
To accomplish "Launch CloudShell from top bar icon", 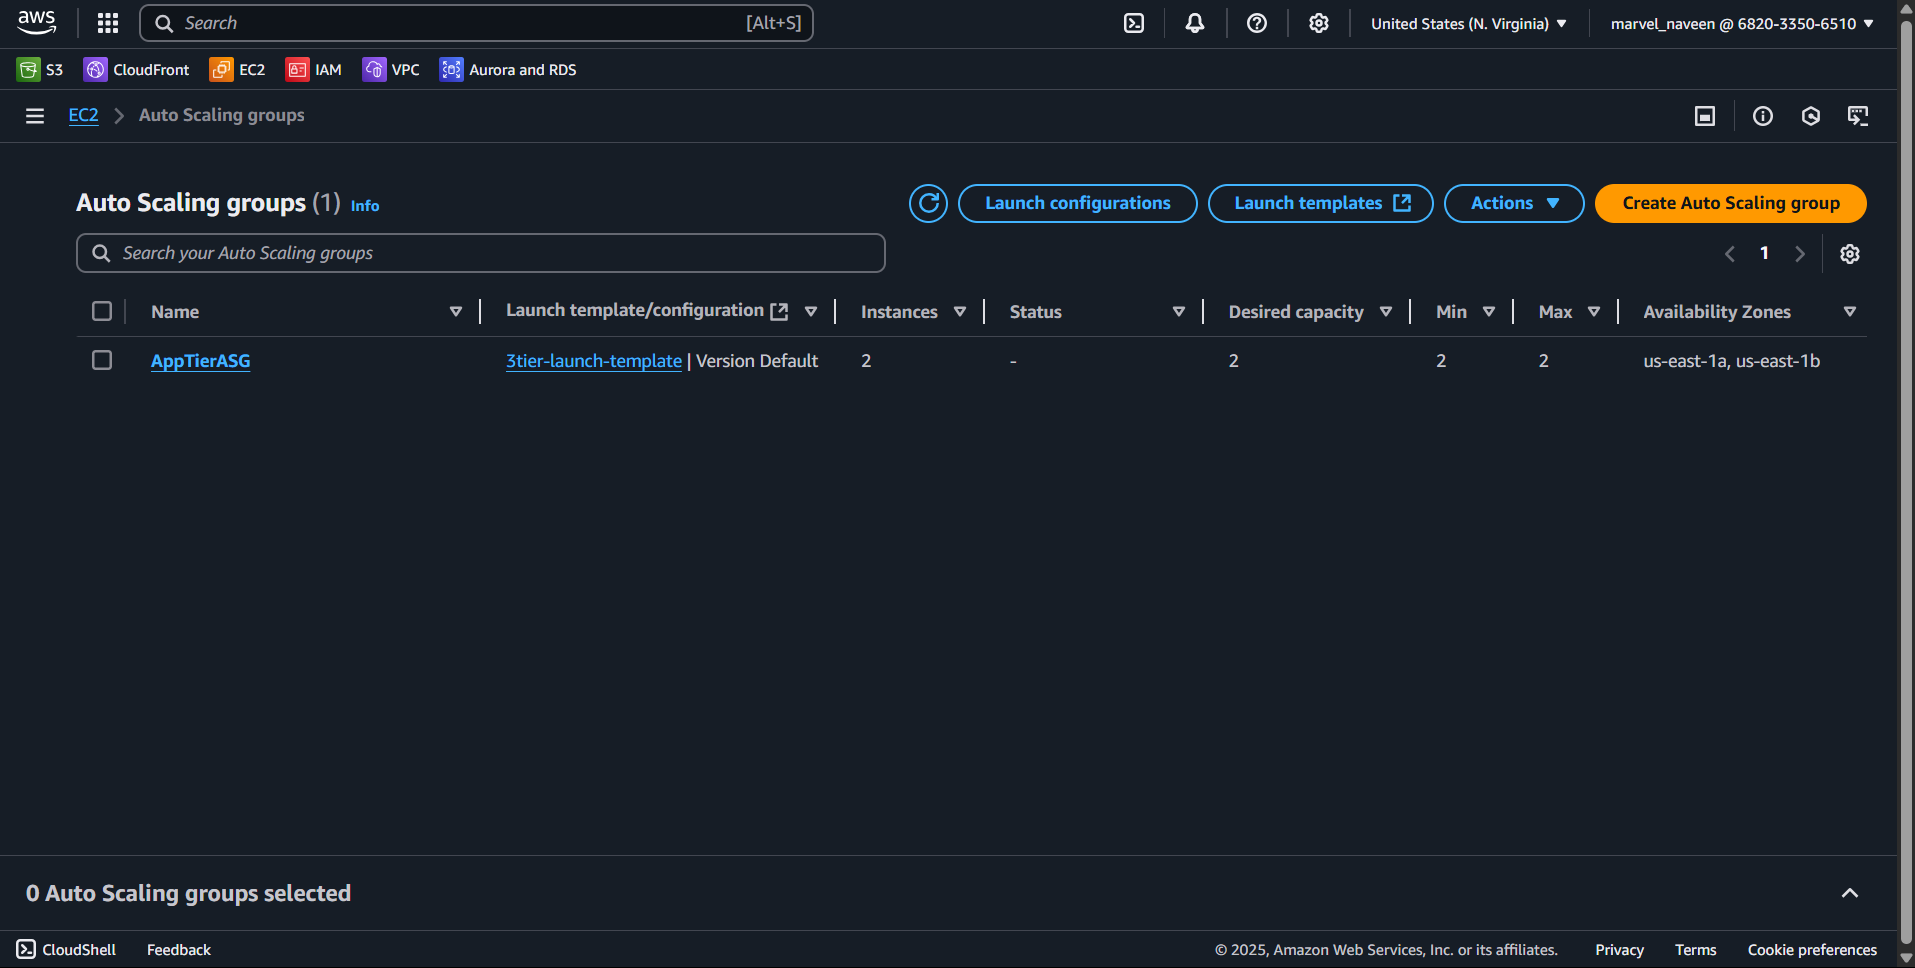I will pos(1134,23).
